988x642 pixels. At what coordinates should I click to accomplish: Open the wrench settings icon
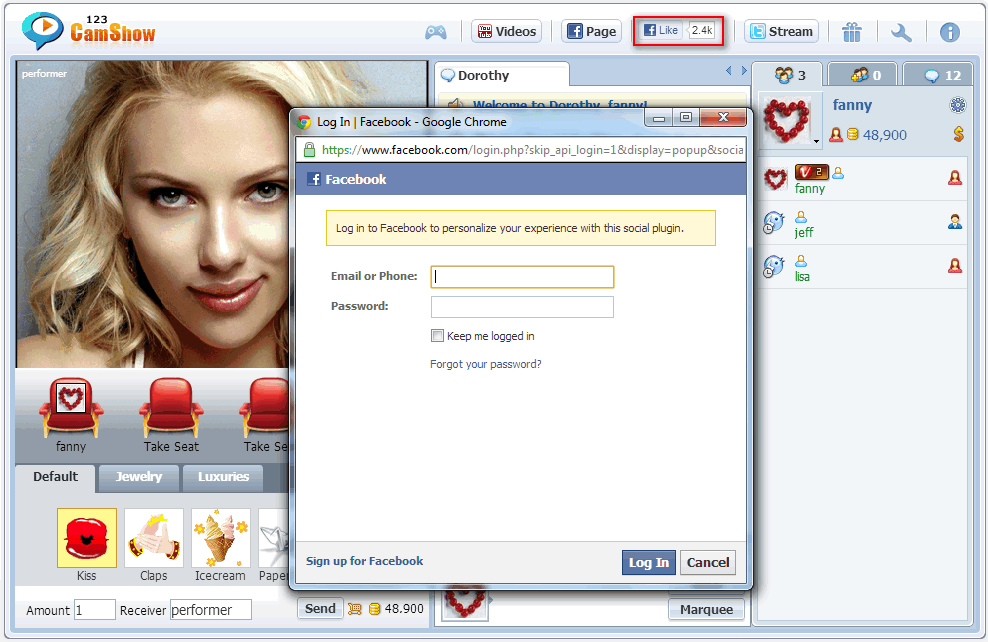click(x=901, y=32)
